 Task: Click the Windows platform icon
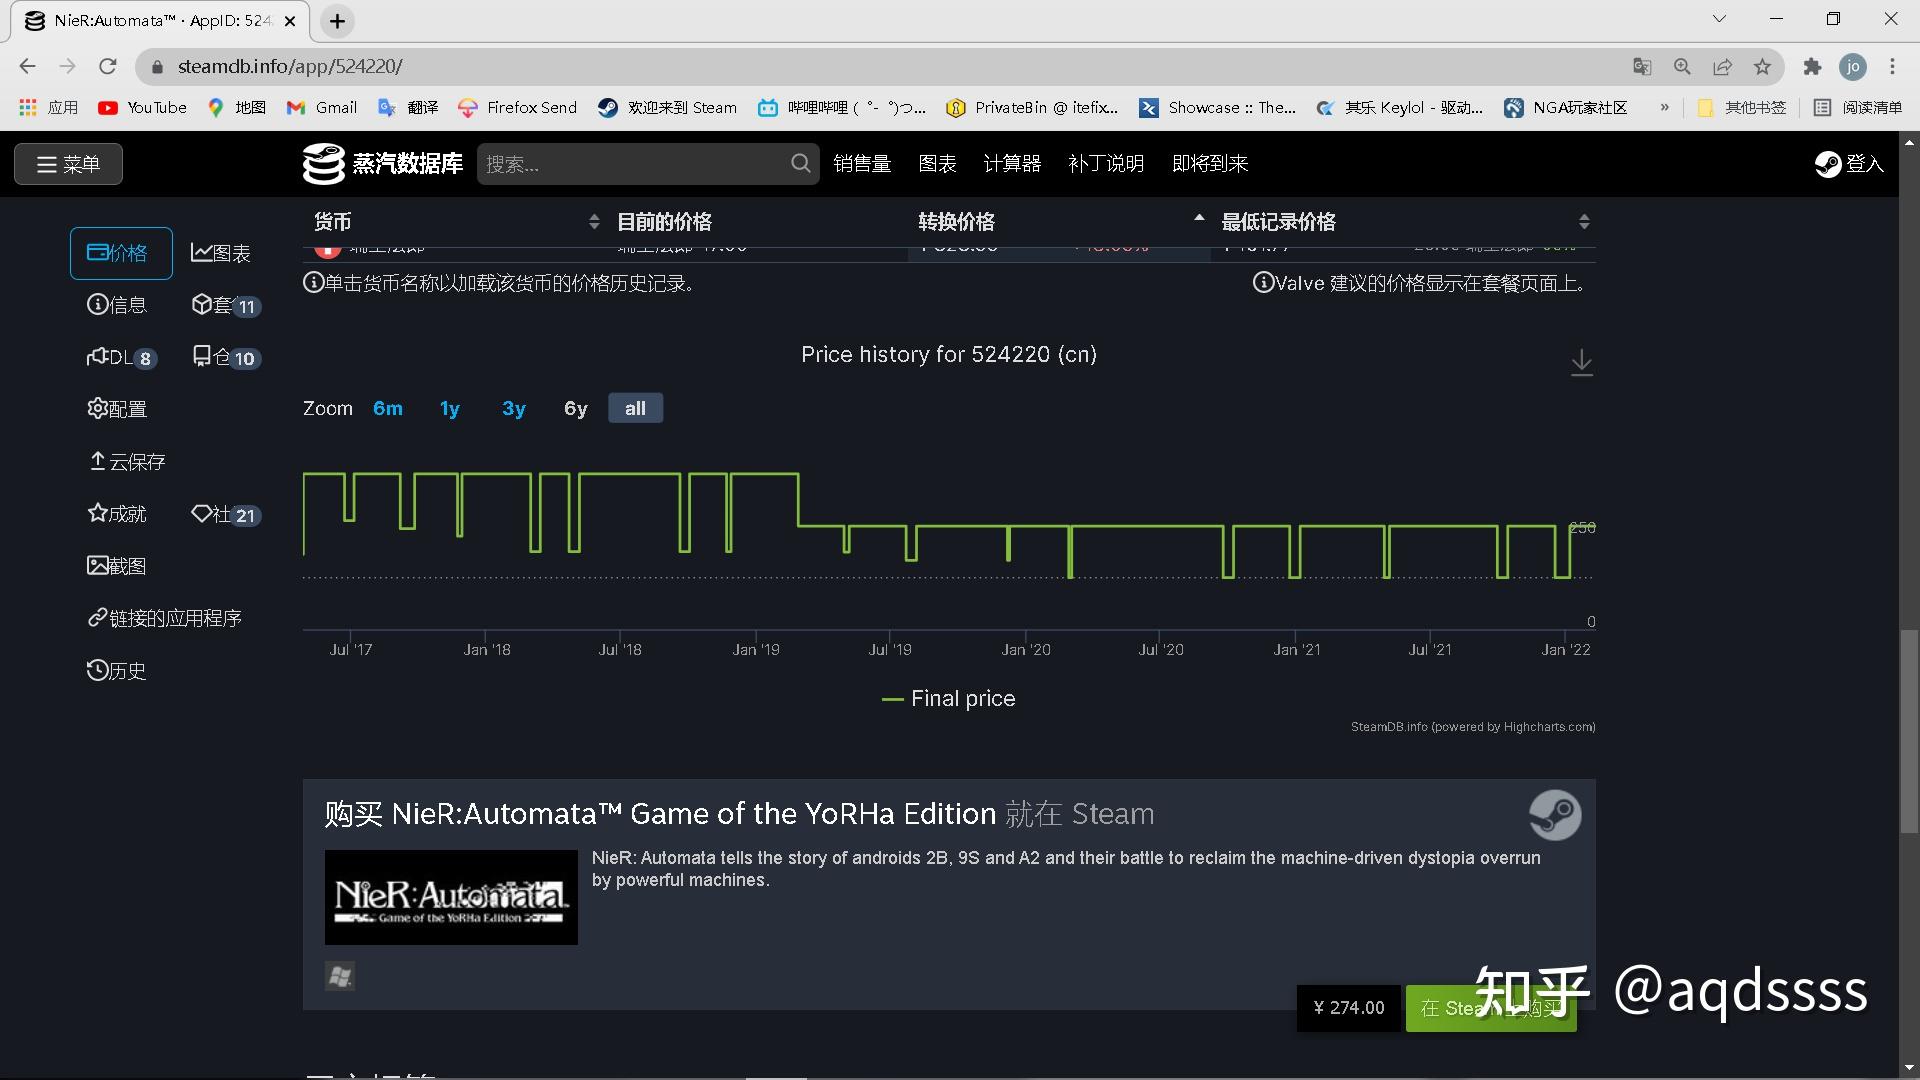click(x=340, y=976)
